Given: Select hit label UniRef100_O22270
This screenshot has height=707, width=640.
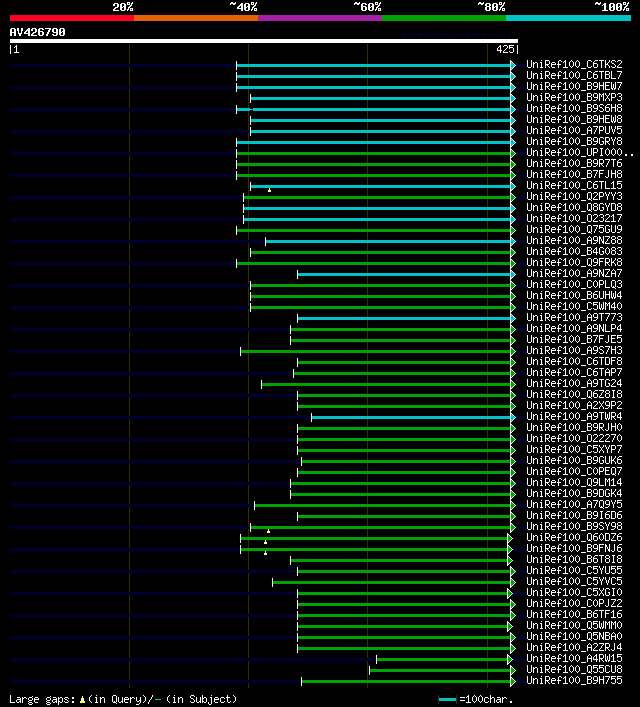Looking at the screenshot, I should point(574,439).
